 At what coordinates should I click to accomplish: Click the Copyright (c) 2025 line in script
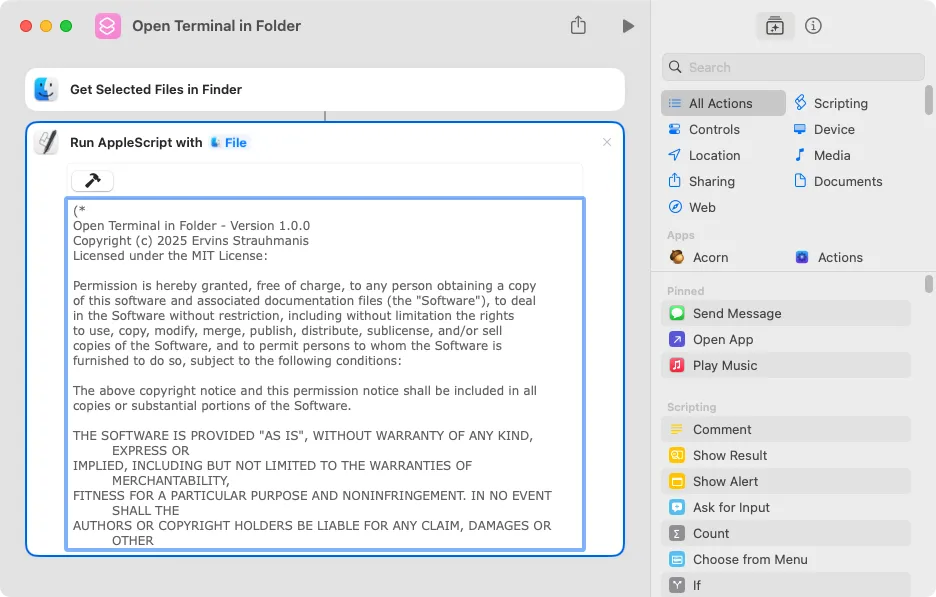pos(191,241)
